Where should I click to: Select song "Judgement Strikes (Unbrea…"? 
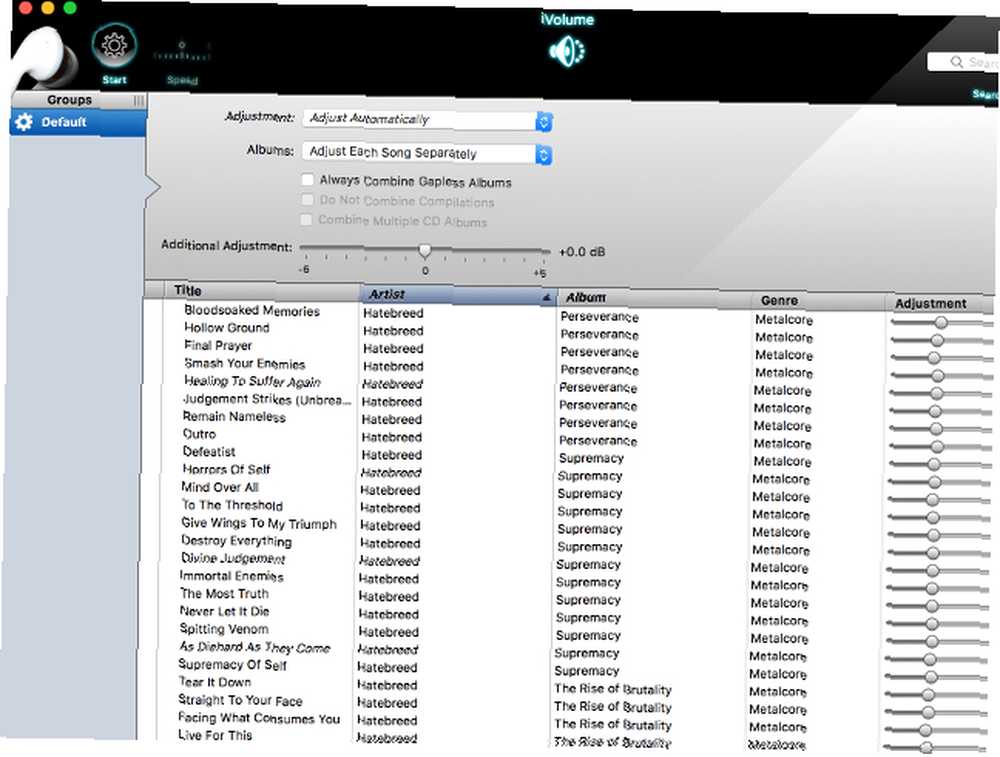(267, 399)
